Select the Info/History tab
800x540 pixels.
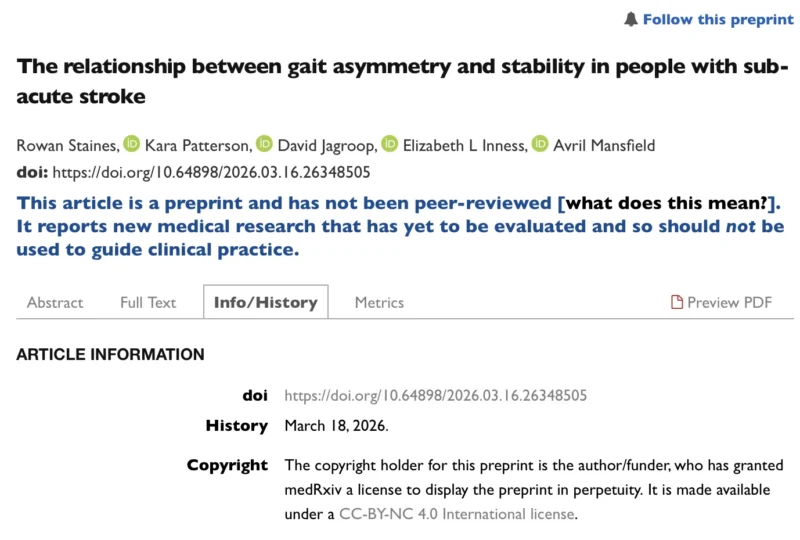point(265,302)
